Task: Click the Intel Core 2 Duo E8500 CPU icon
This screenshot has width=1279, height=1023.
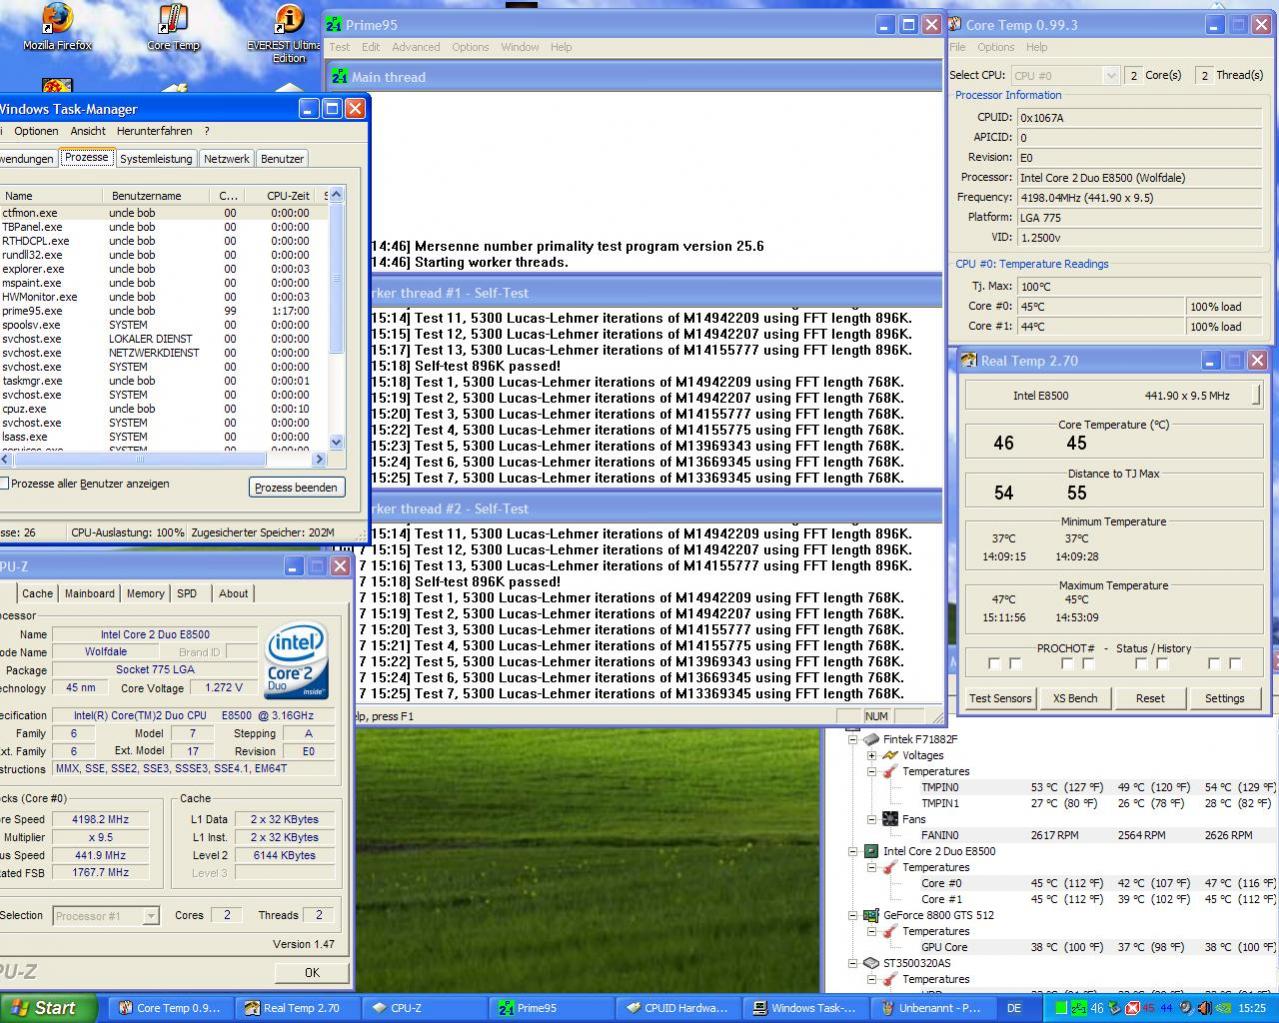Action: click(871, 851)
